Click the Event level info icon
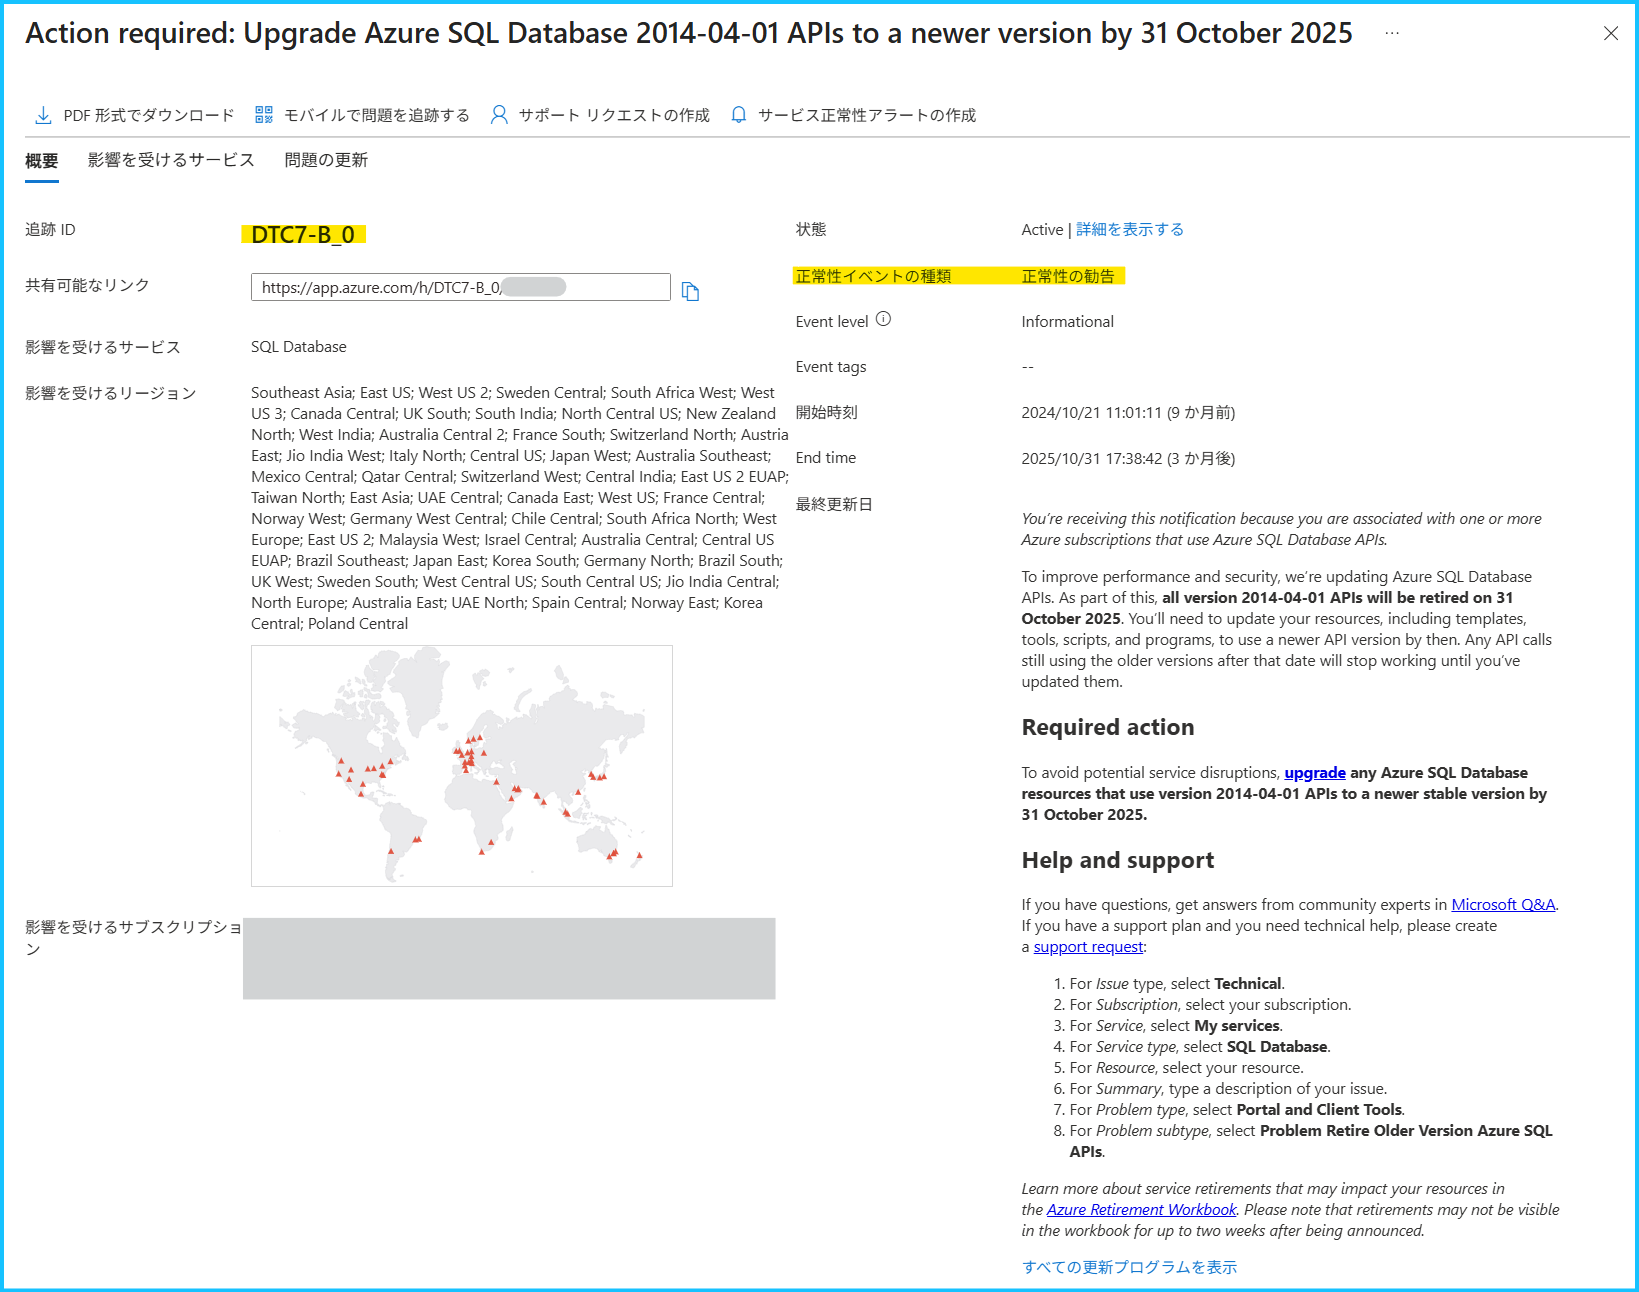 883,319
